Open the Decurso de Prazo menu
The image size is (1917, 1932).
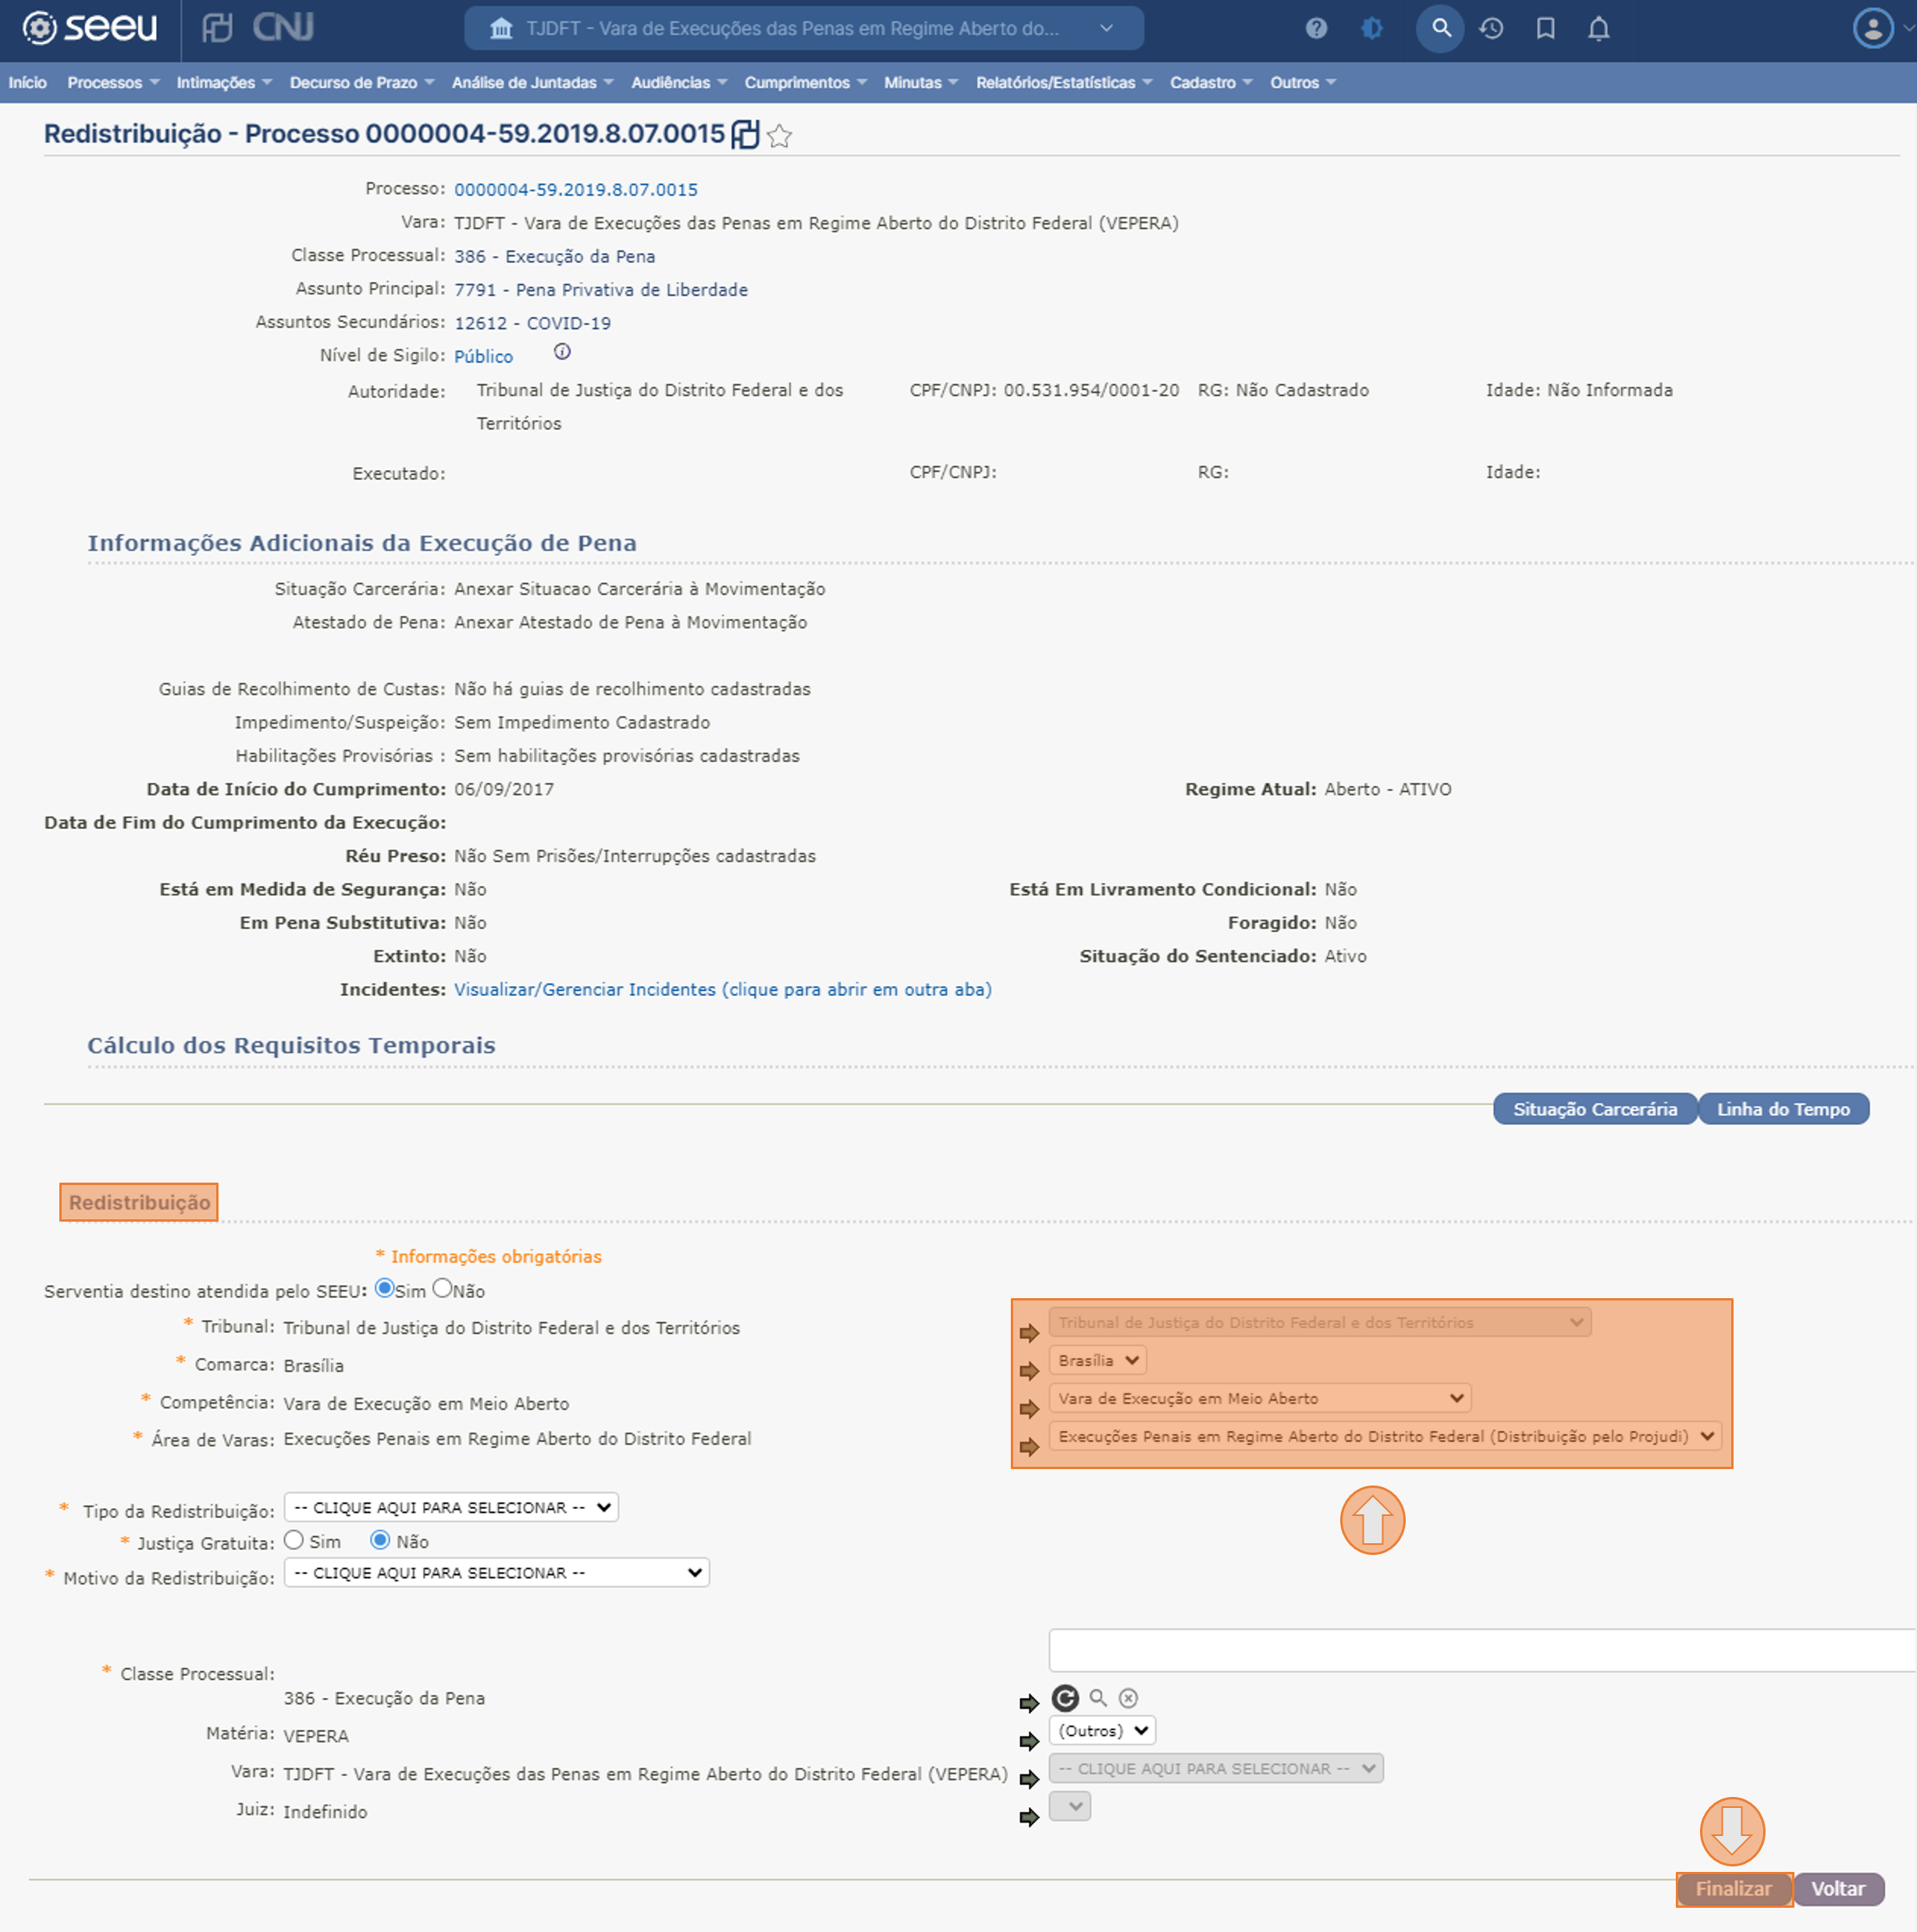coord(362,82)
